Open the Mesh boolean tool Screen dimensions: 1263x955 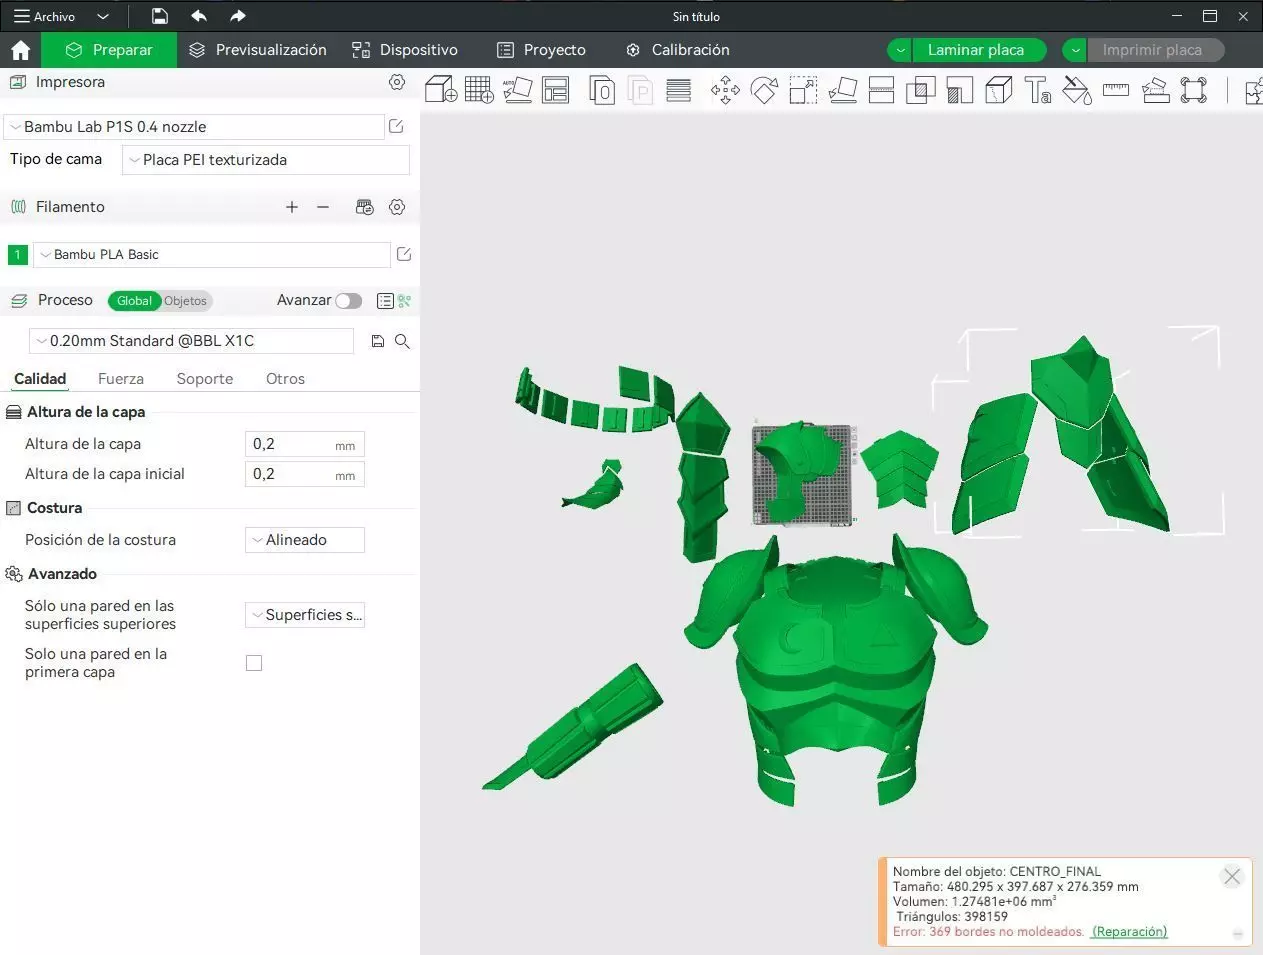920,90
